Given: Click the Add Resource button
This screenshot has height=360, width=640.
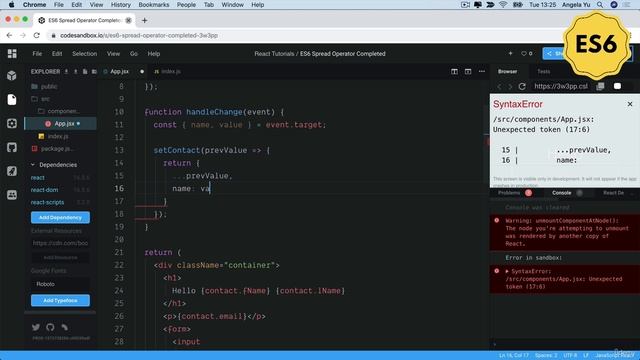Looking at the screenshot, I should pyautogui.click(x=60, y=258).
